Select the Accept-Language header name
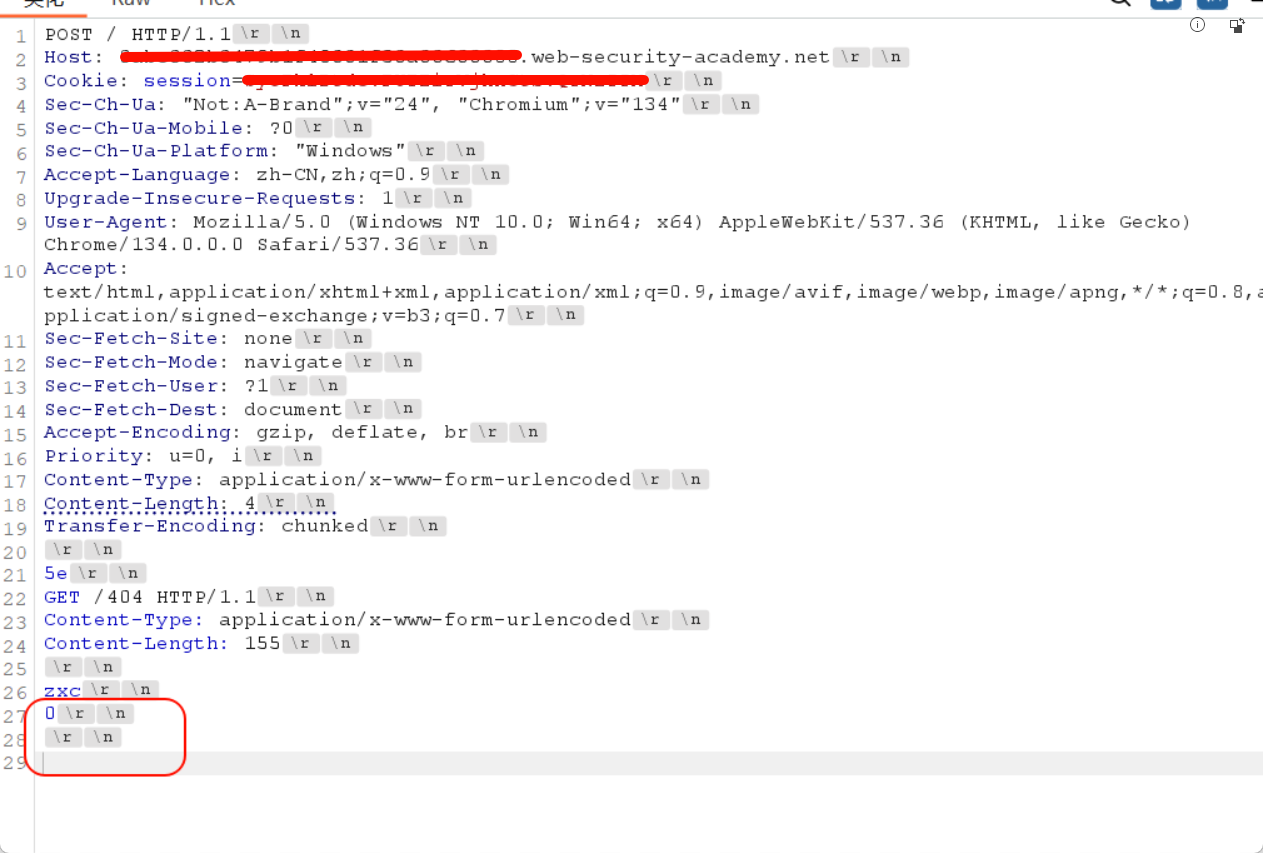The height and width of the screenshot is (853, 1263). click(142, 175)
